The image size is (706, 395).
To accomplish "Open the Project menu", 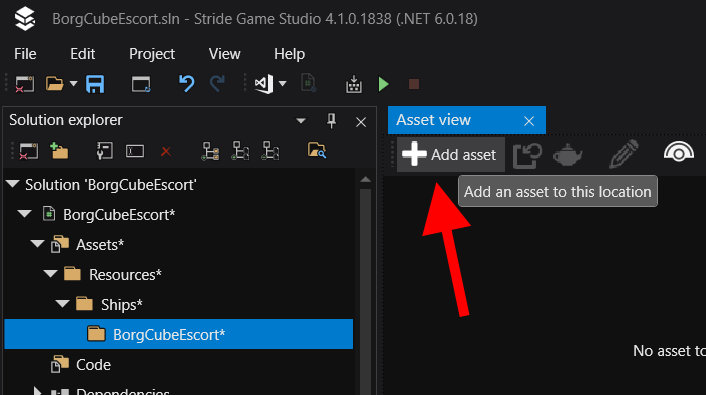I will click(x=152, y=54).
